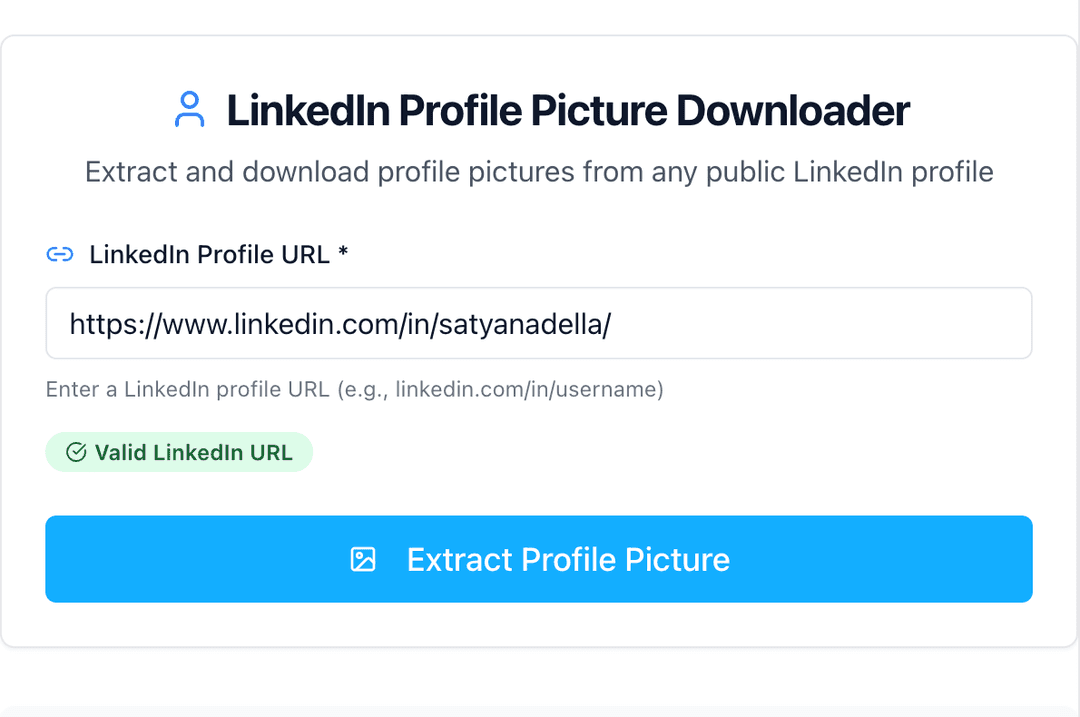Click the chain link icon beside the URL label
1080x717 pixels.
pyautogui.click(x=60, y=255)
